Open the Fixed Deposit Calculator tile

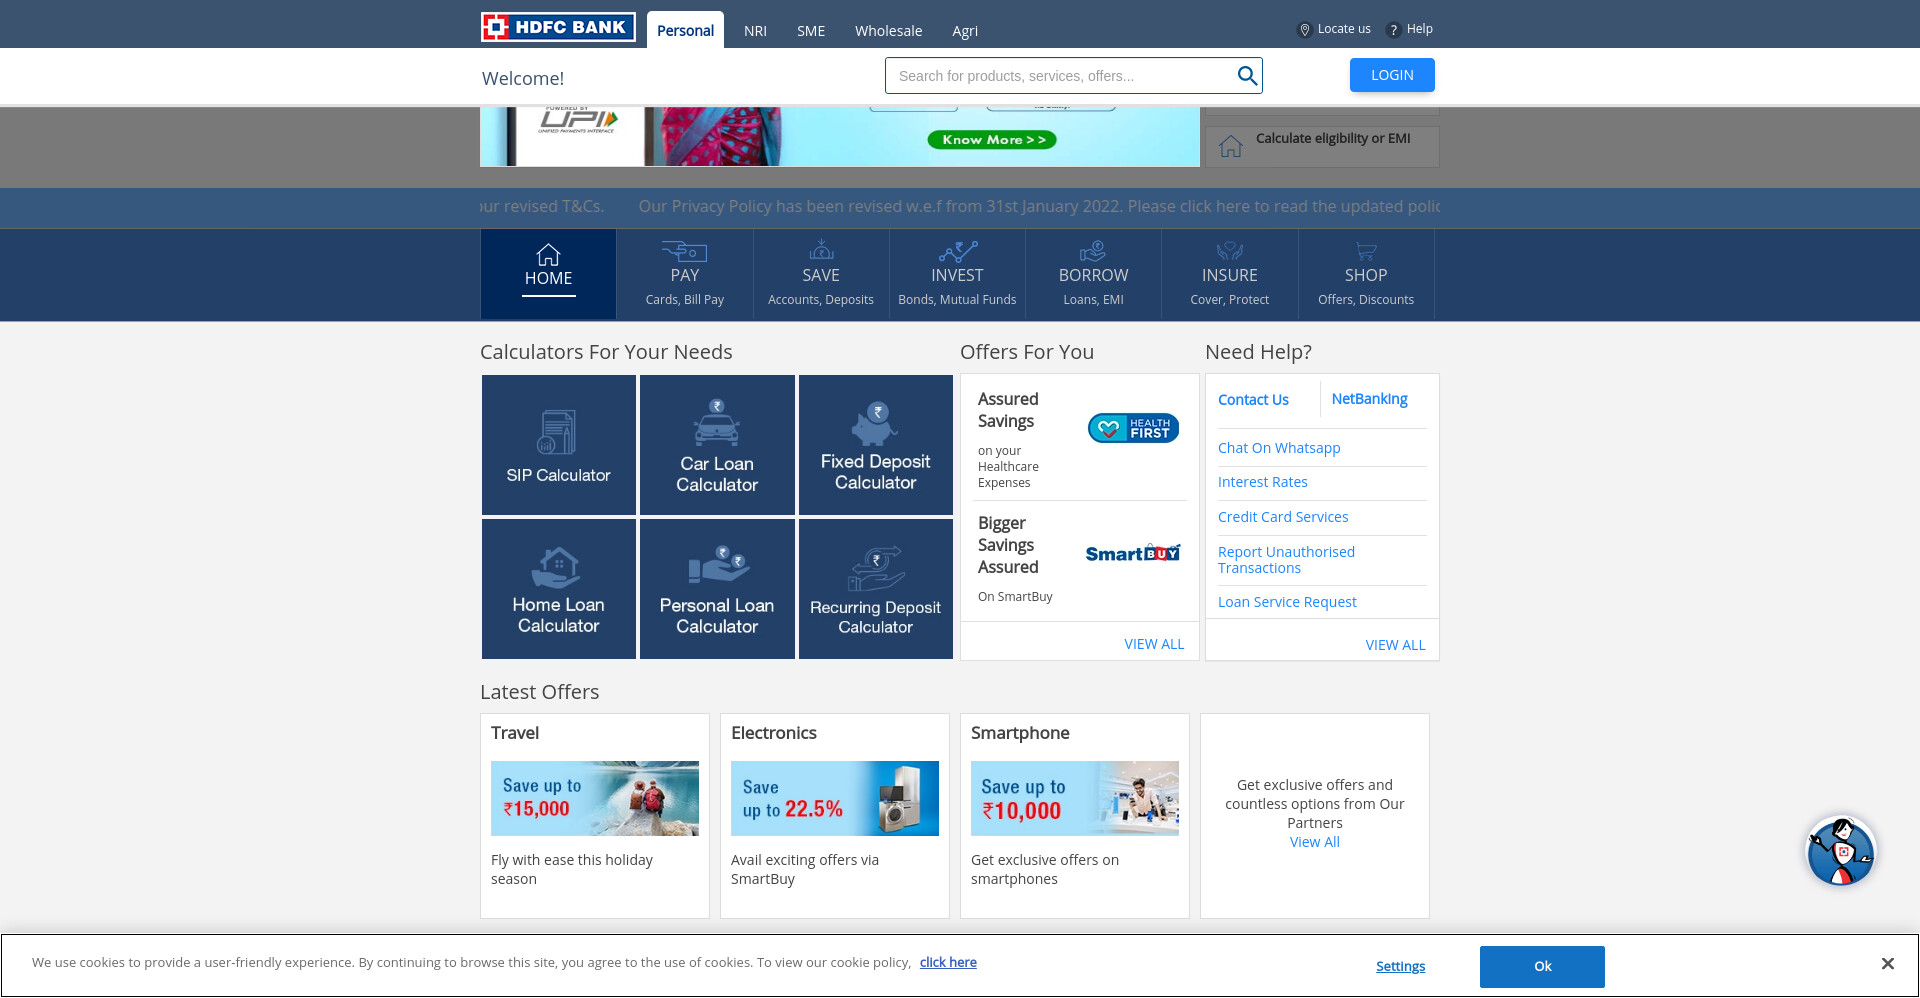(876, 445)
